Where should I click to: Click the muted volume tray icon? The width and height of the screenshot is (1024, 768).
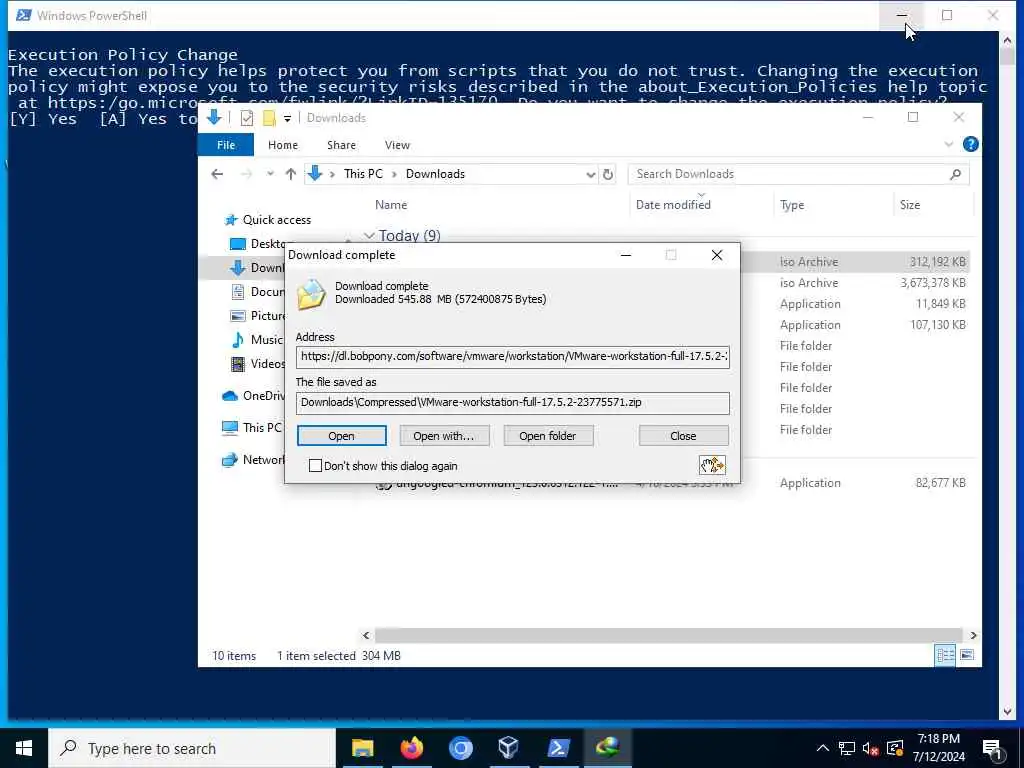[871, 748]
